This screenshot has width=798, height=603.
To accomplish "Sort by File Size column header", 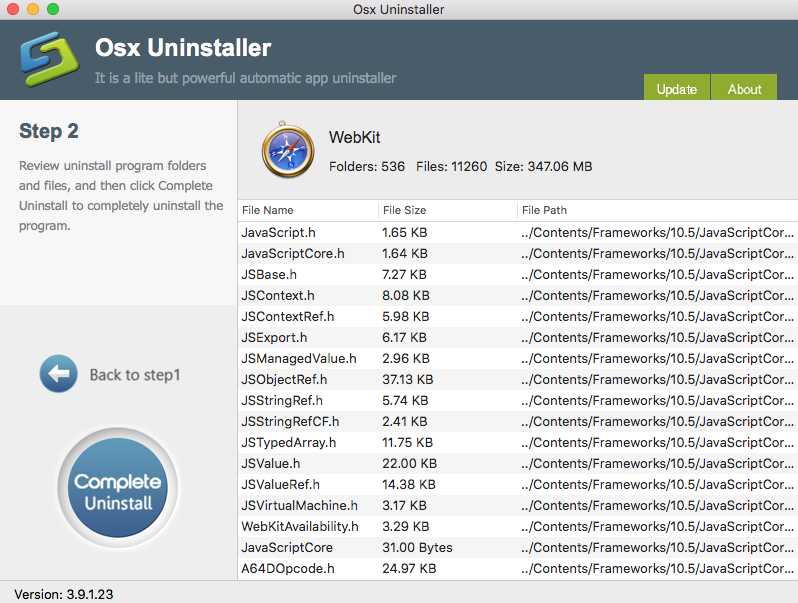I will coord(404,210).
